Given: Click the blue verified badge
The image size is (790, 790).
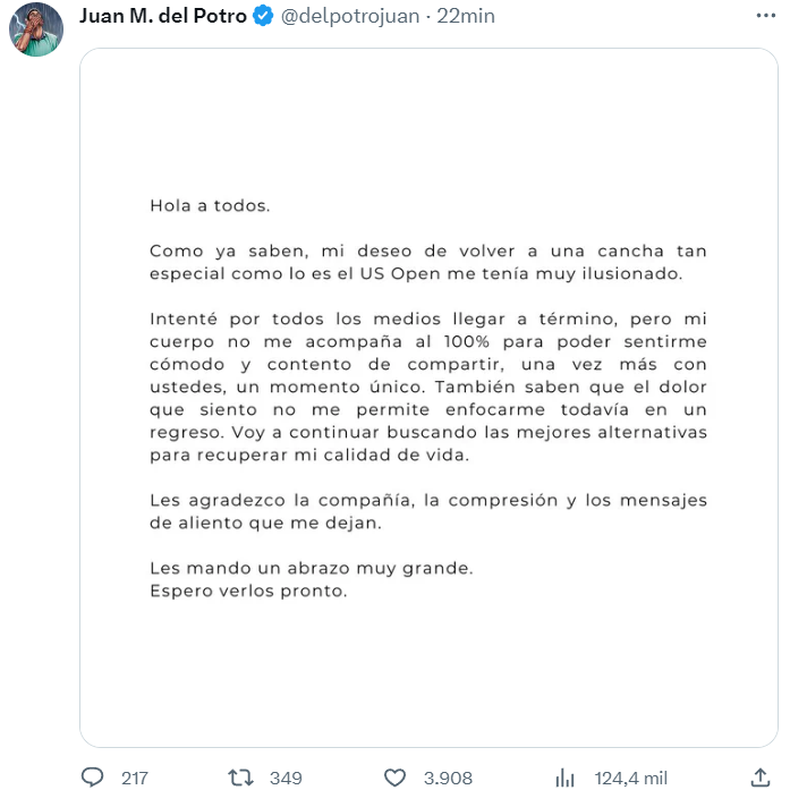Looking at the screenshot, I should pyautogui.click(x=262, y=16).
